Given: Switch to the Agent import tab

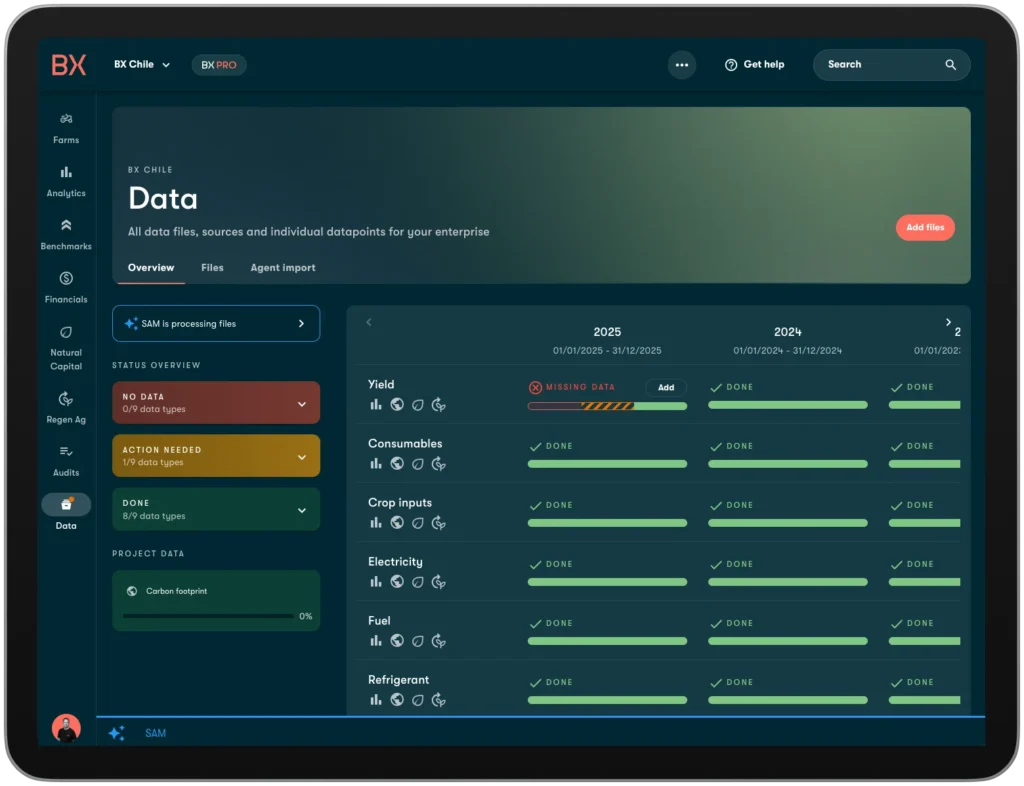Looking at the screenshot, I should (x=282, y=268).
